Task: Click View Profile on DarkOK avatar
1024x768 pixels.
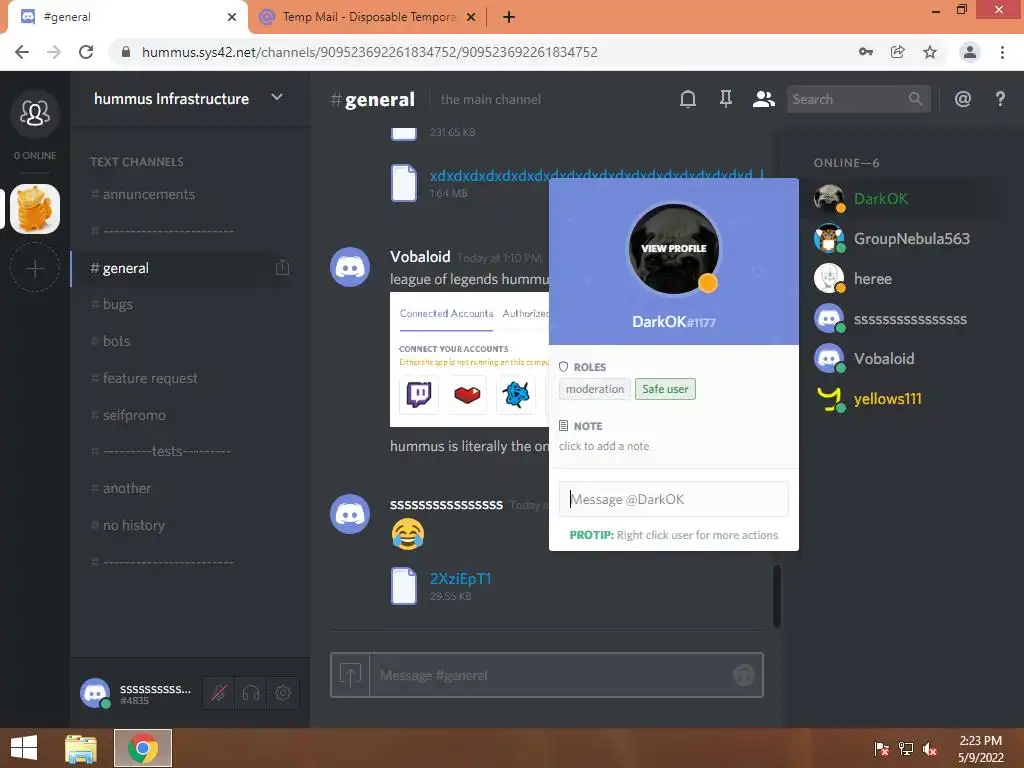Action: coord(673,249)
